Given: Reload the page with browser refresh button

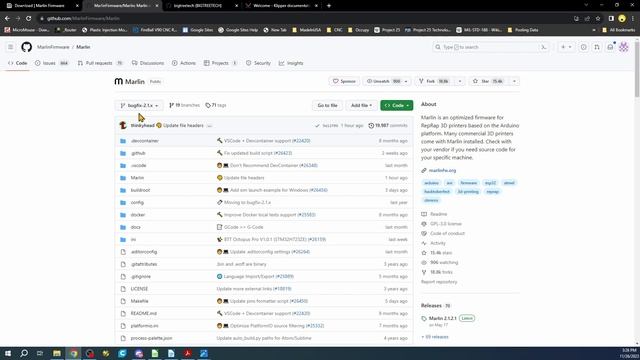Looking at the screenshot, I should point(29,18).
